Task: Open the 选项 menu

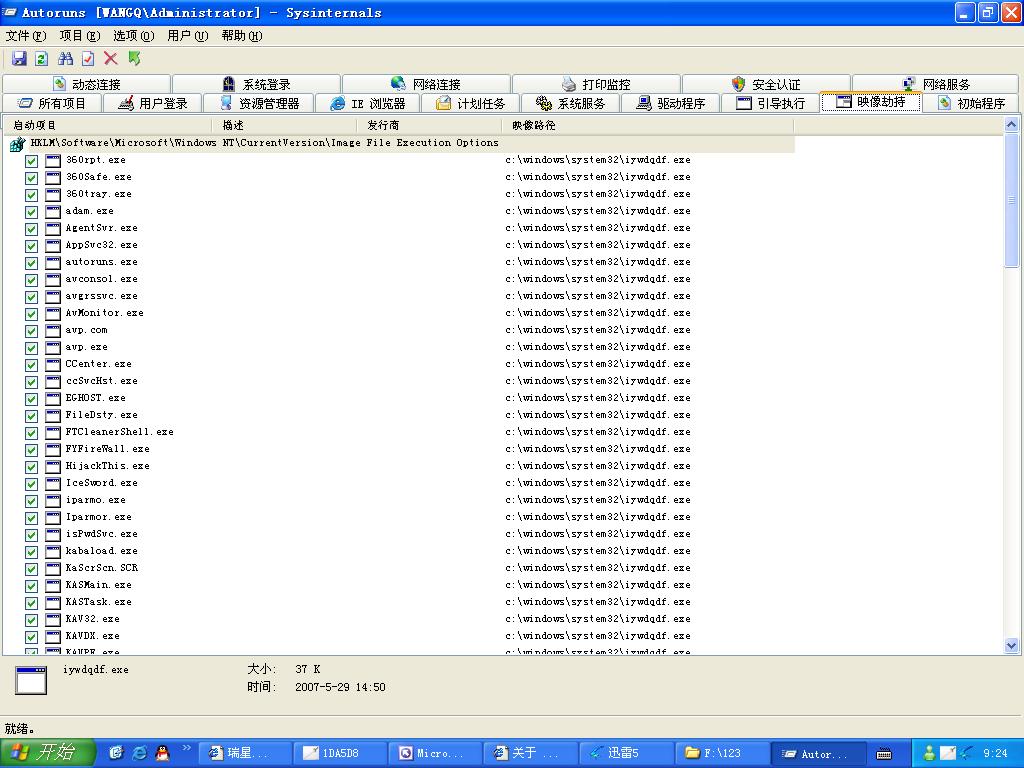Action: (134, 35)
